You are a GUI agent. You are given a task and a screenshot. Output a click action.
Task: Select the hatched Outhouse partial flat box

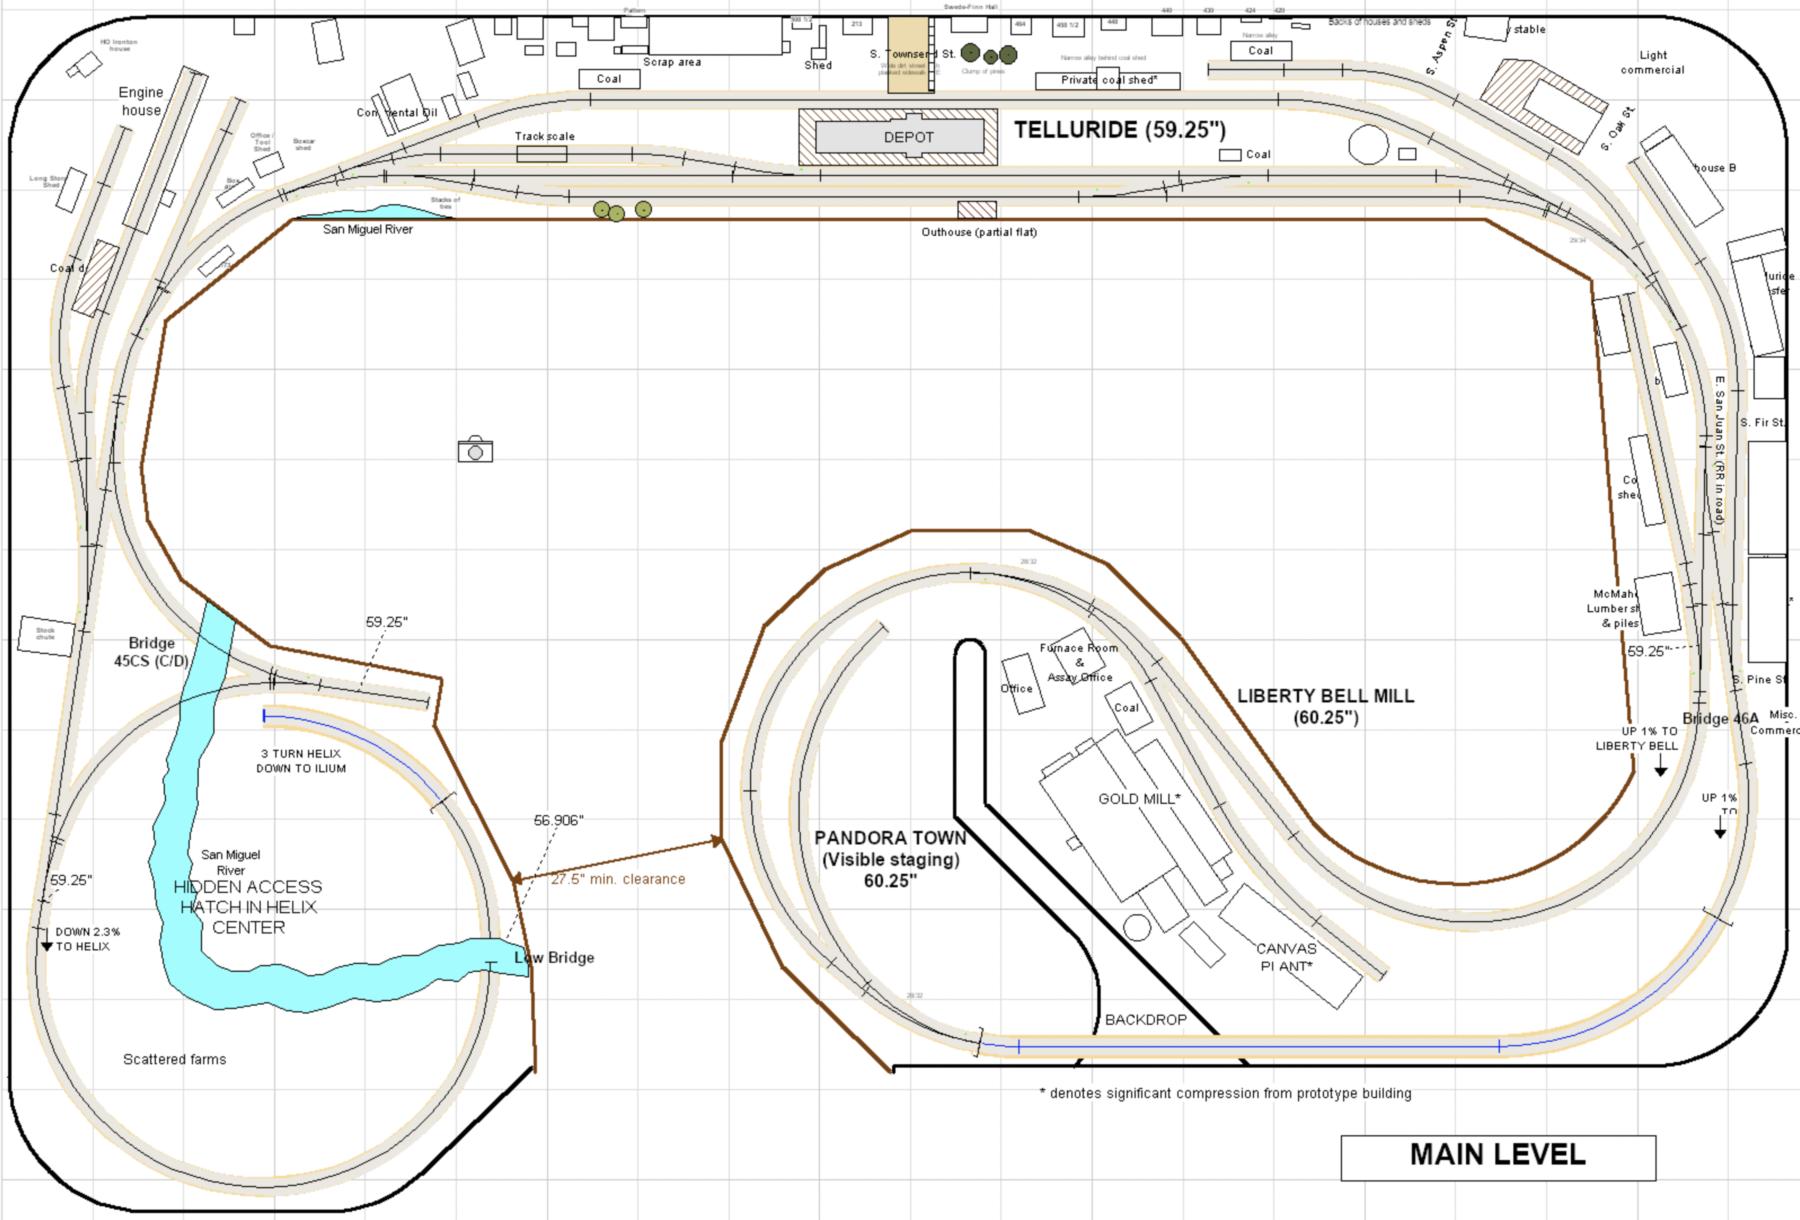point(977,210)
